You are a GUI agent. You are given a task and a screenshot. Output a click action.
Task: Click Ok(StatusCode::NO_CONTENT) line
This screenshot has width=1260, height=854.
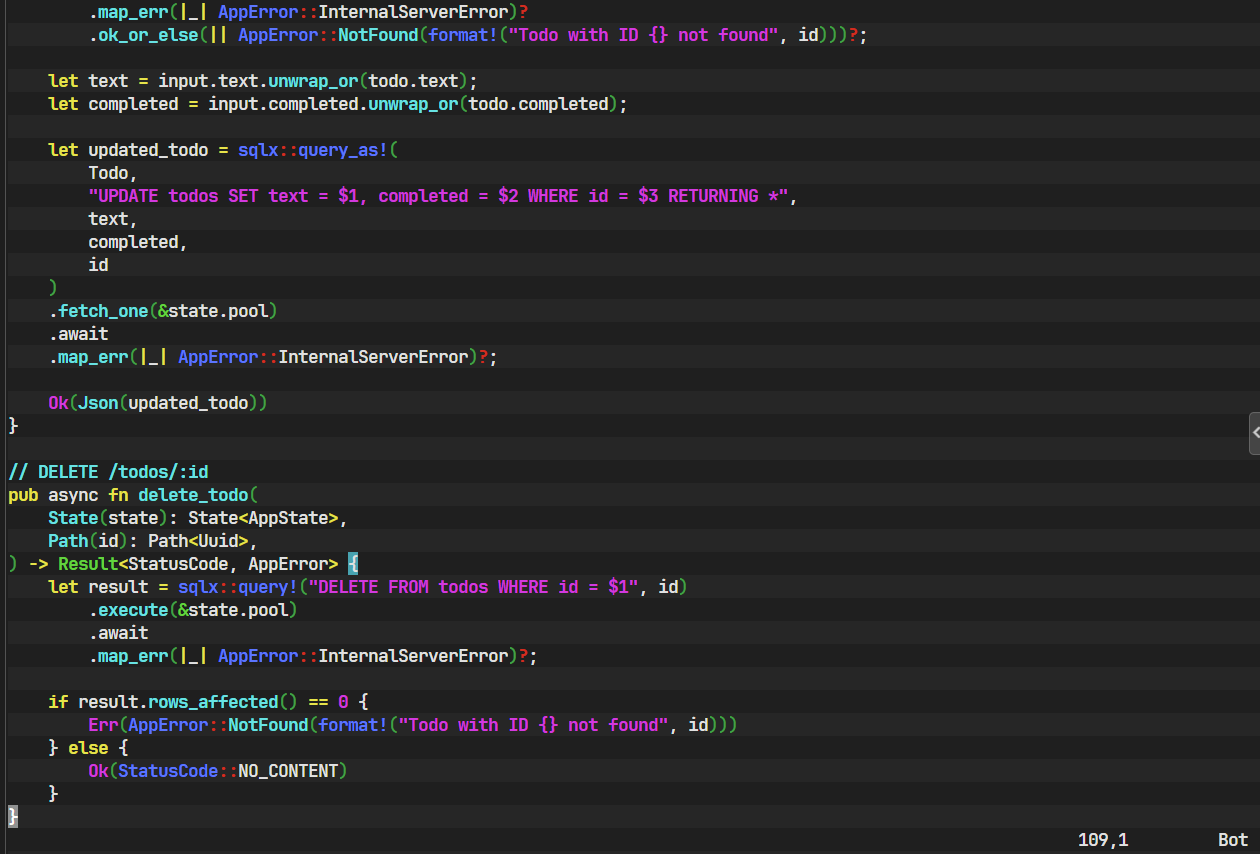[x=218, y=771]
